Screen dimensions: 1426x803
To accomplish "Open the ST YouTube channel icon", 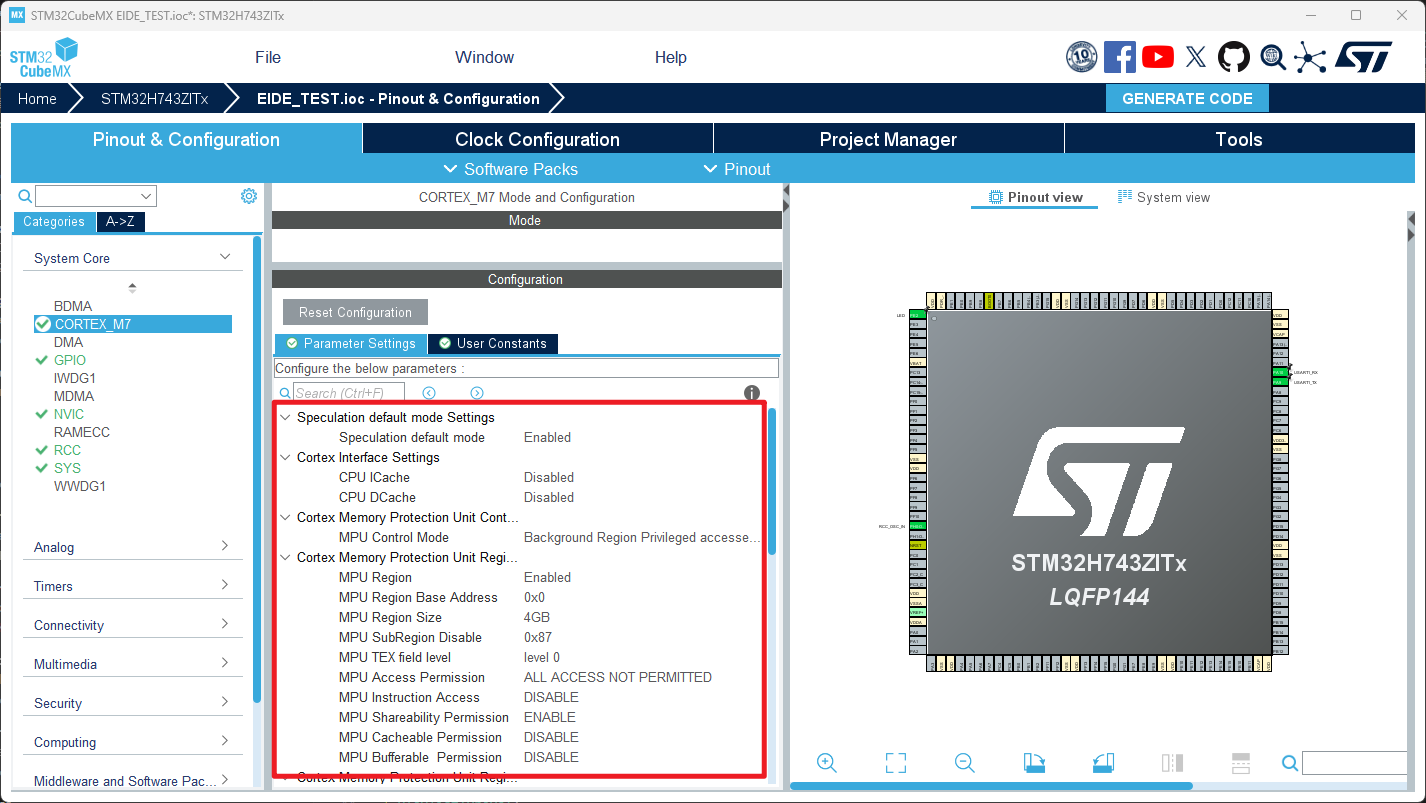I will 1157,57.
